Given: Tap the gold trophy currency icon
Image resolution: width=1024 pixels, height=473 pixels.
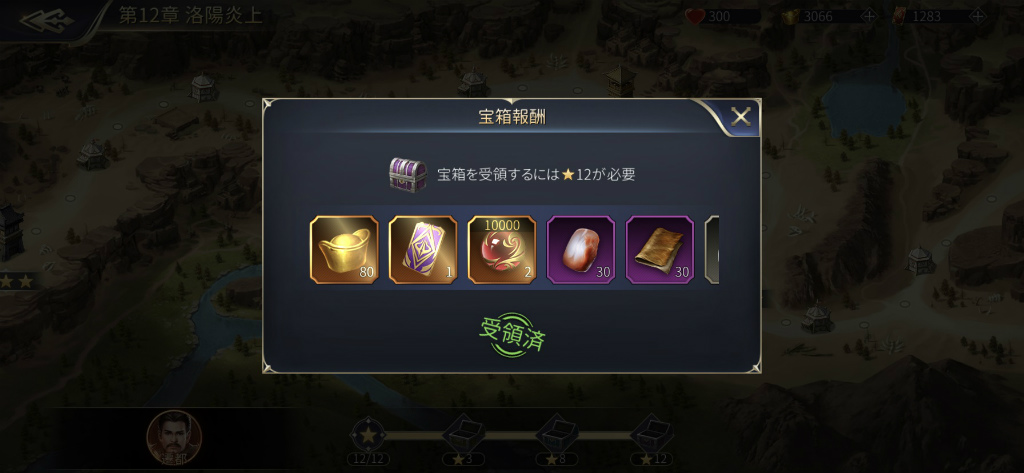Looking at the screenshot, I should click(791, 16).
